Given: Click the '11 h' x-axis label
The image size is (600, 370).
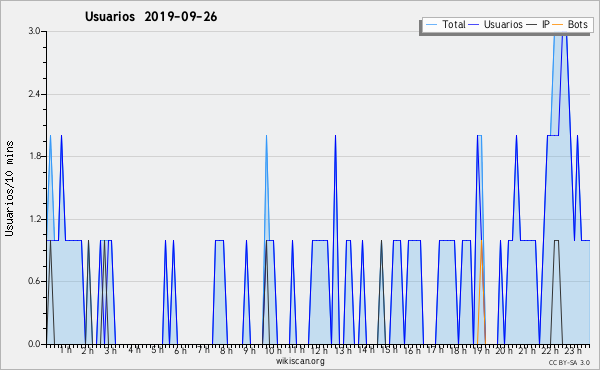Looking at the screenshot, I should 296,350.
